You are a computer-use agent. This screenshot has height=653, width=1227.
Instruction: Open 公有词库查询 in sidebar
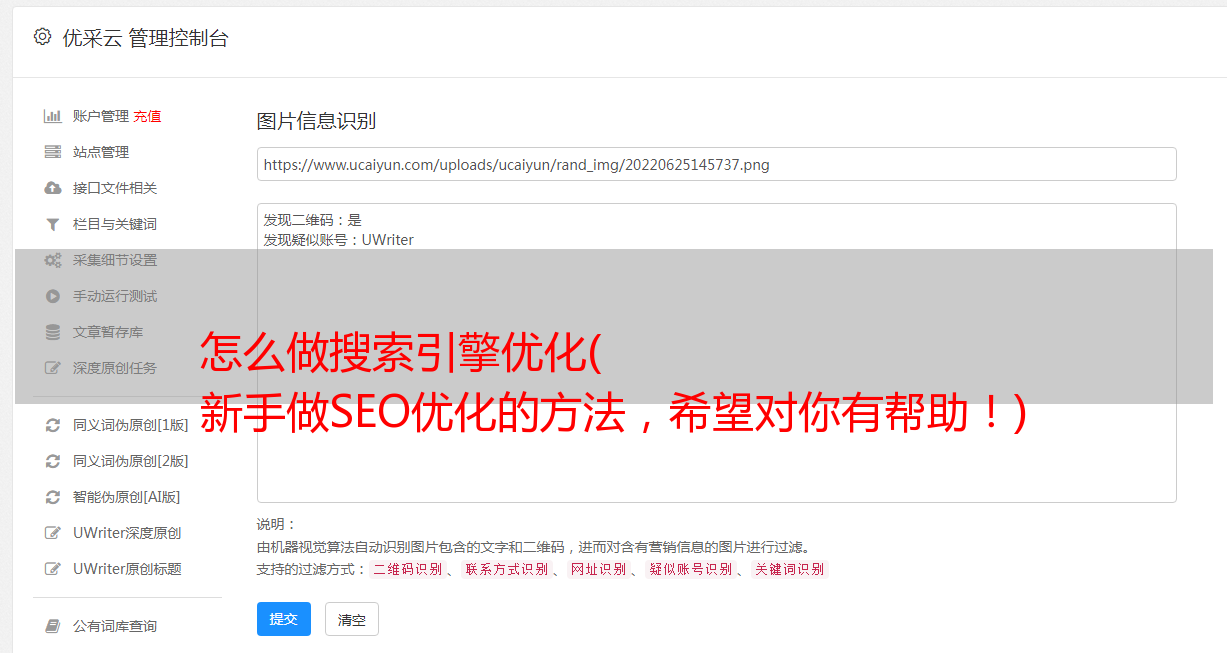pyautogui.click(x=115, y=626)
